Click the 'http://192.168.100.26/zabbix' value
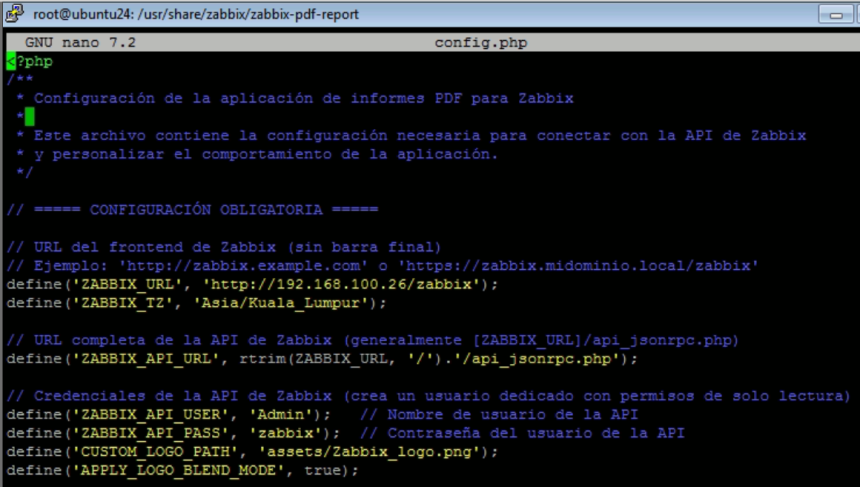860x487 pixels. click(341, 285)
